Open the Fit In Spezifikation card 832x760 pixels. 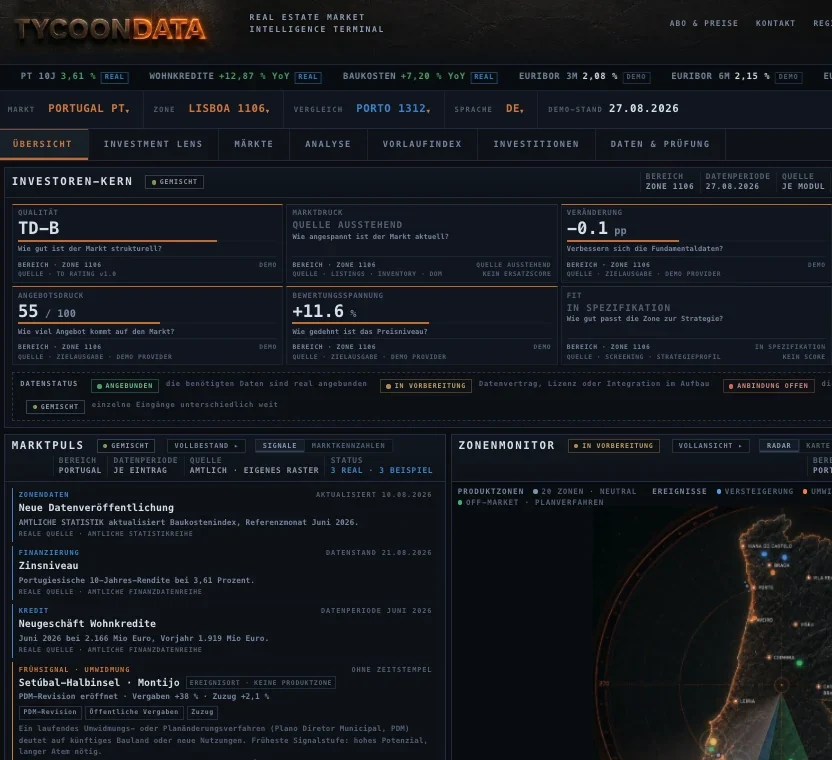click(x=696, y=325)
